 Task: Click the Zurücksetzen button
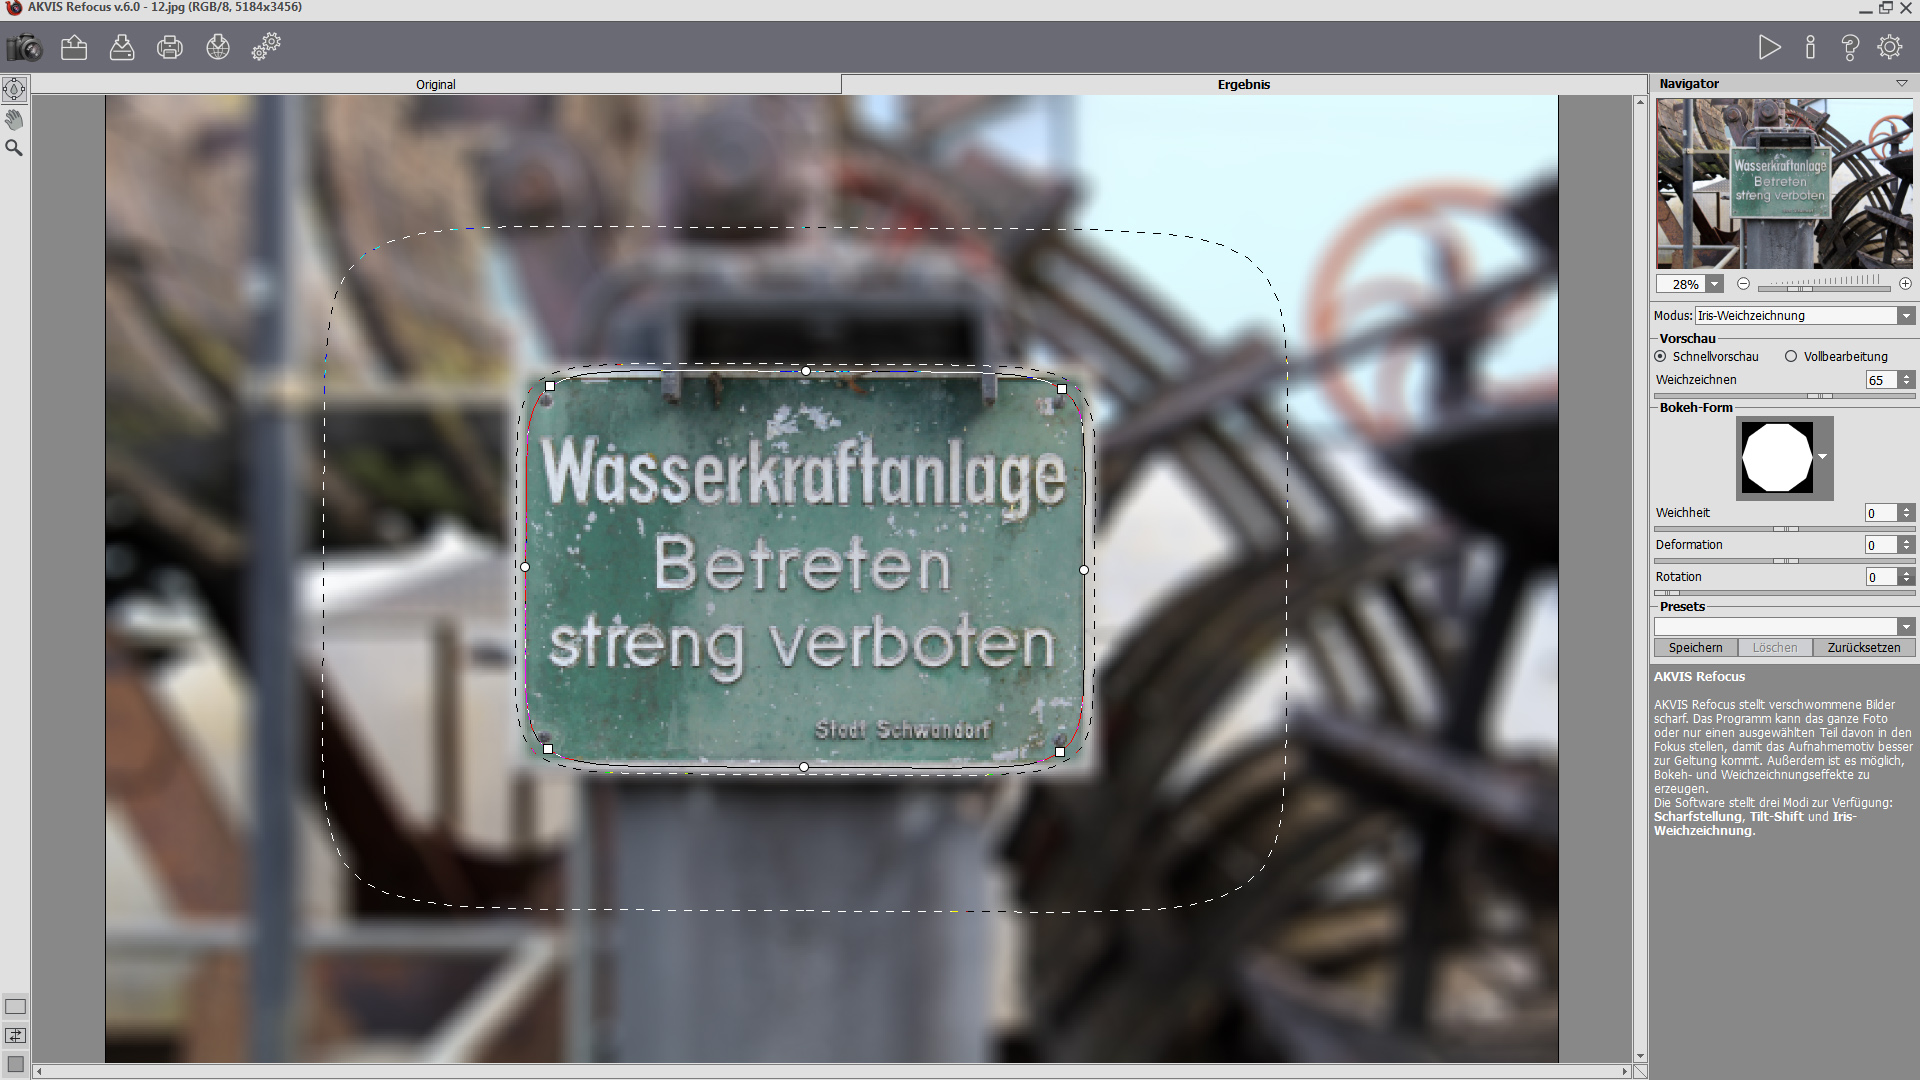[1863, 648]
